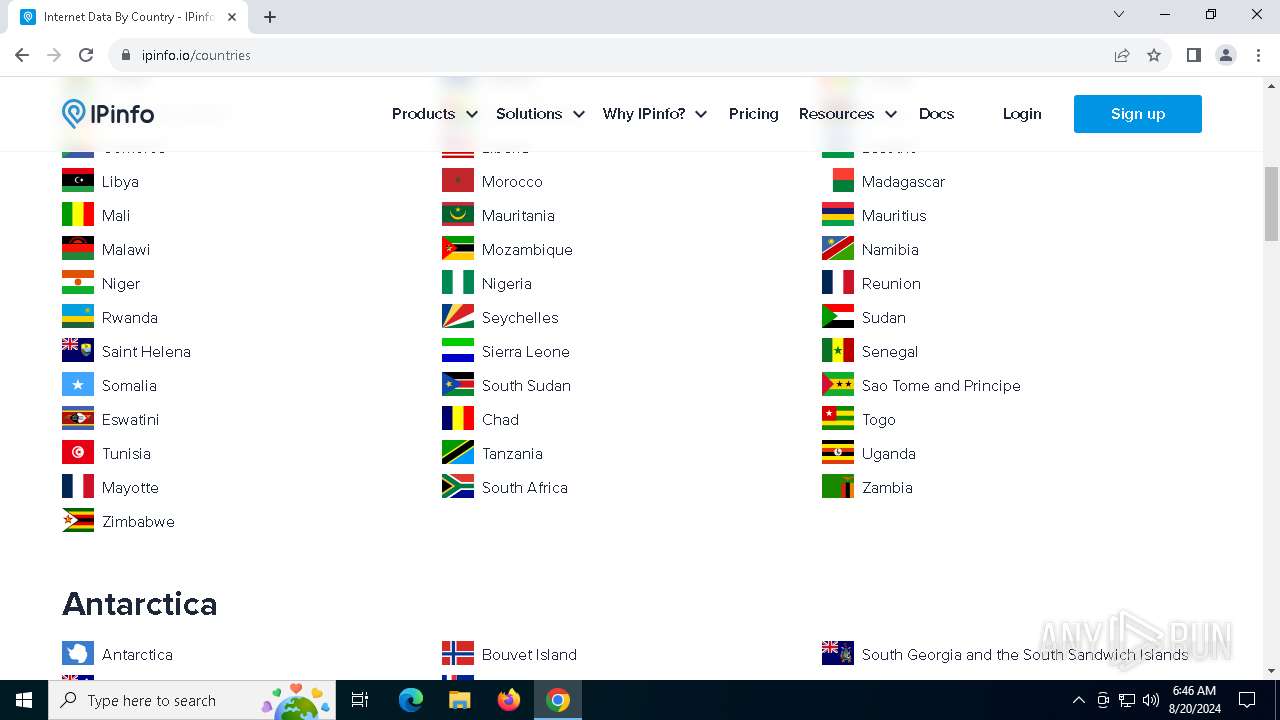Open the Reunion country link

tap(891, 283)
